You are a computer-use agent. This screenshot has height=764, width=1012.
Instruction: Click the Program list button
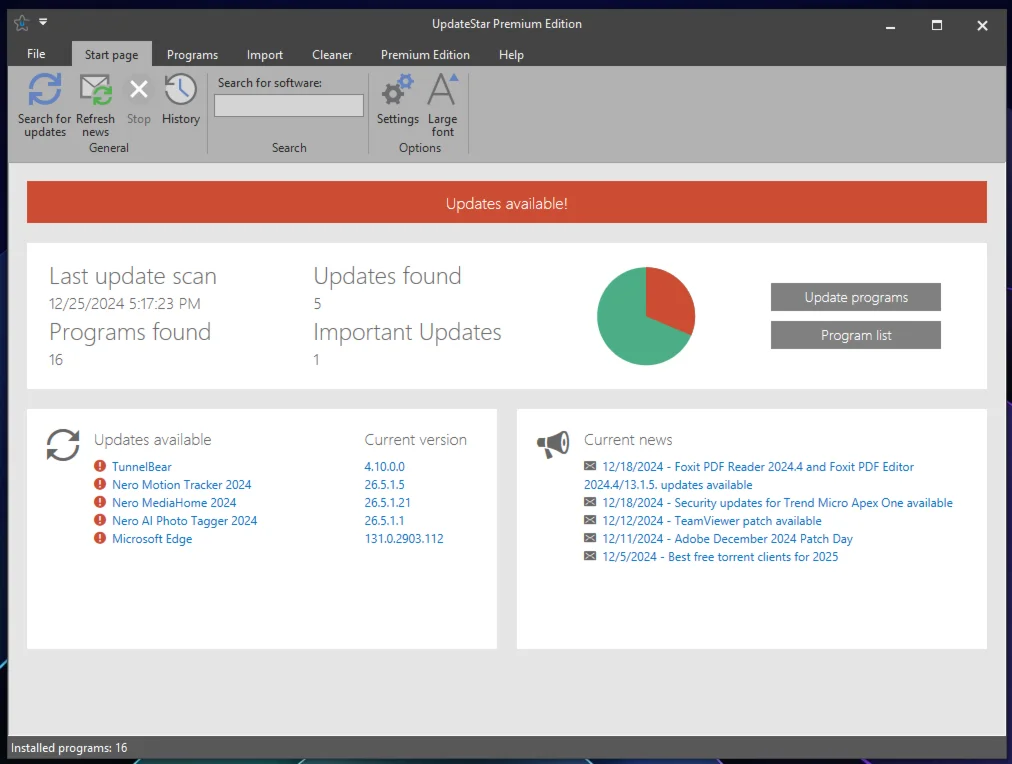(855, 335)
